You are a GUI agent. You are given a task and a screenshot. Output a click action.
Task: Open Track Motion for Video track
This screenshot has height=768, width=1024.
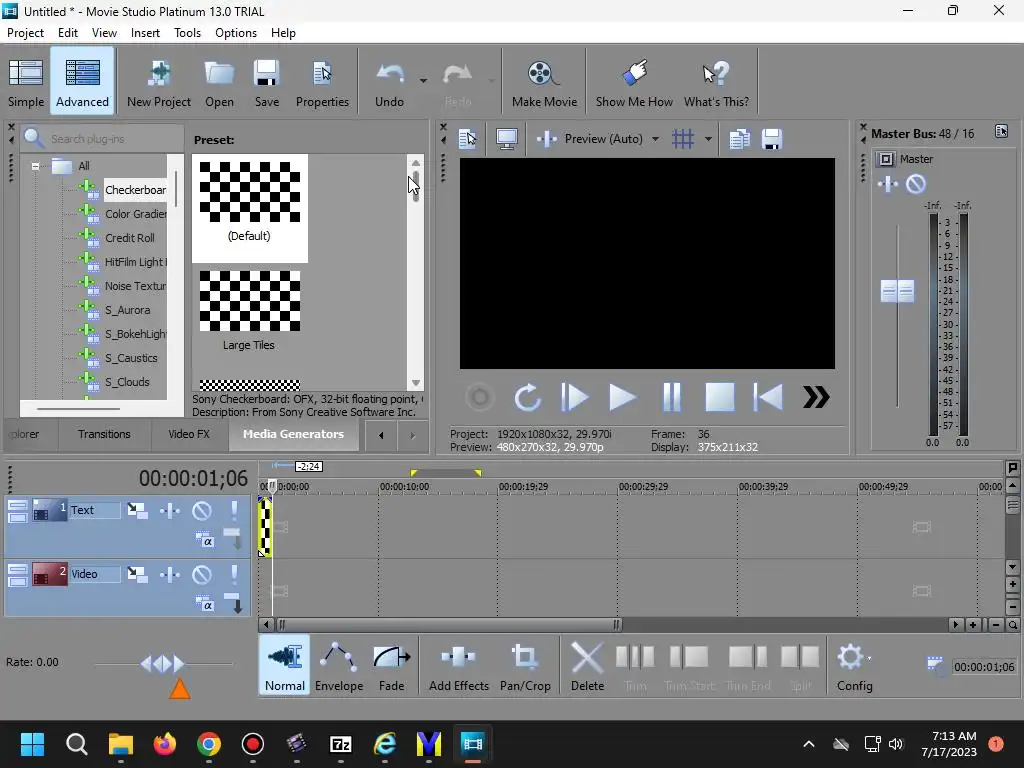pos(137,574)
